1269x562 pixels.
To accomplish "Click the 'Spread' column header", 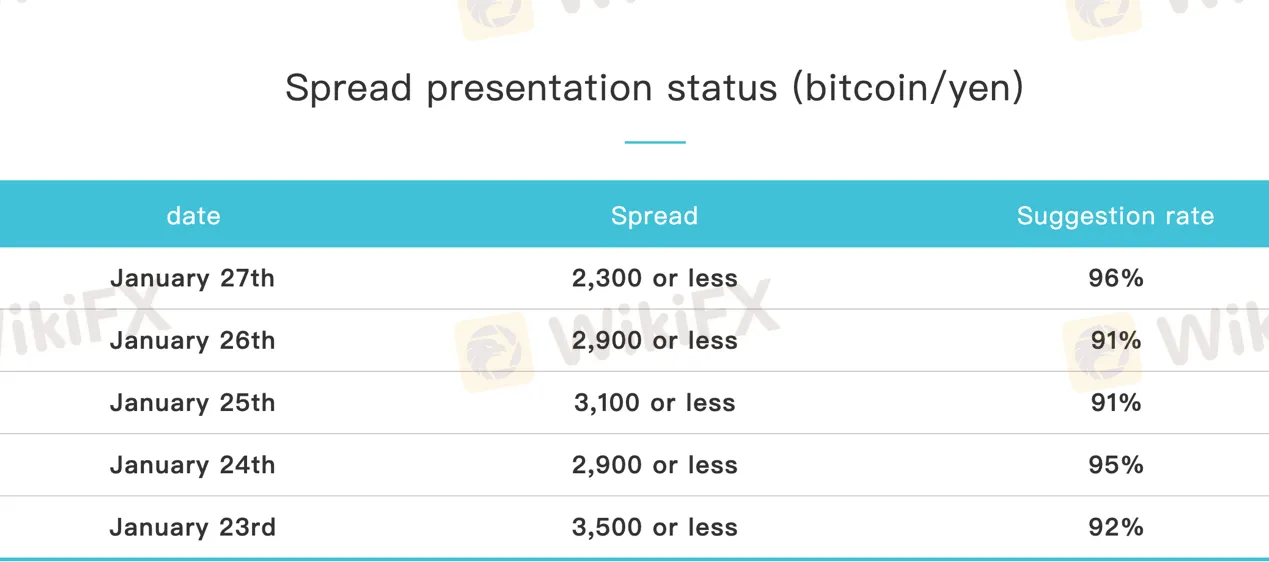I will coord(654,216).
